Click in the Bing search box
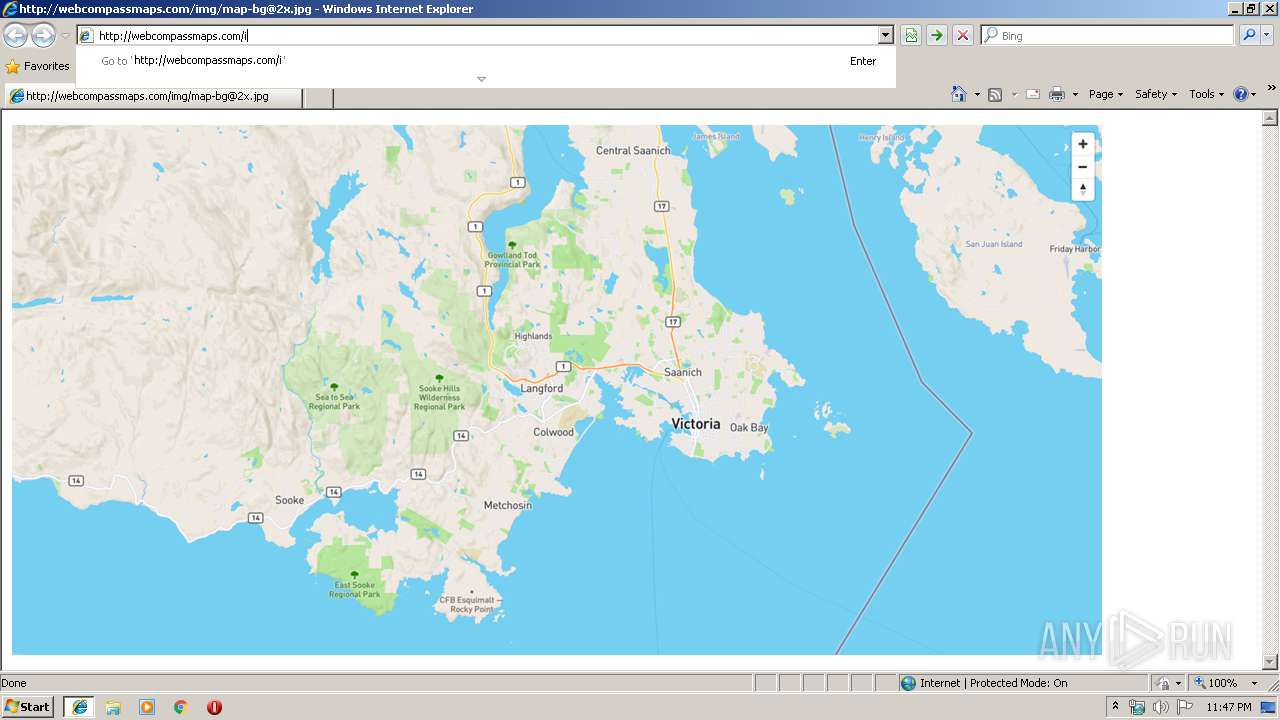 click(x=1115, y=36)
